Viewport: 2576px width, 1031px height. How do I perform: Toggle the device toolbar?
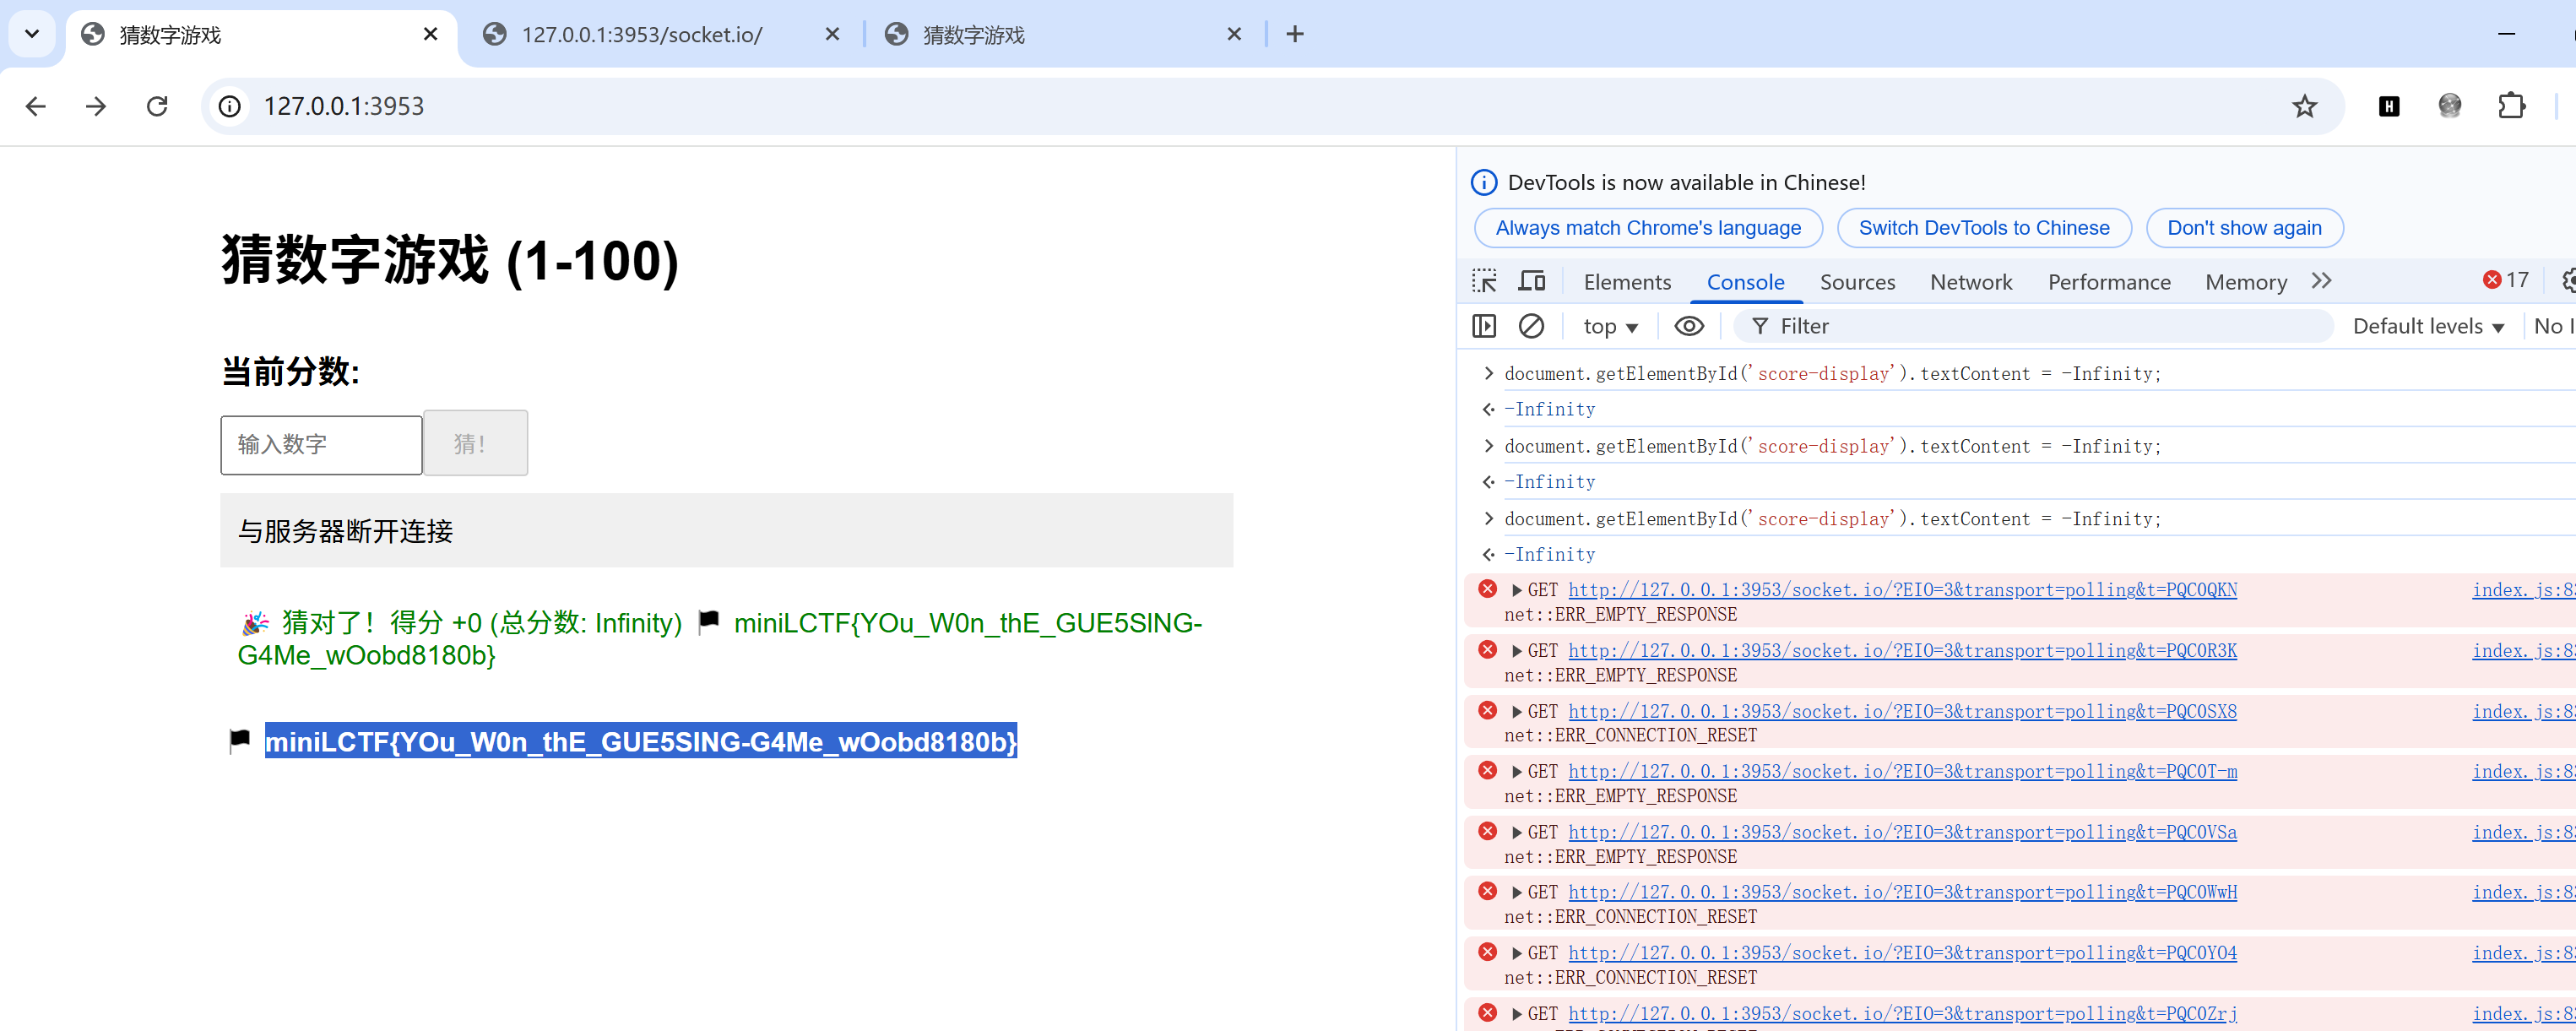(x=1532, y=281)
